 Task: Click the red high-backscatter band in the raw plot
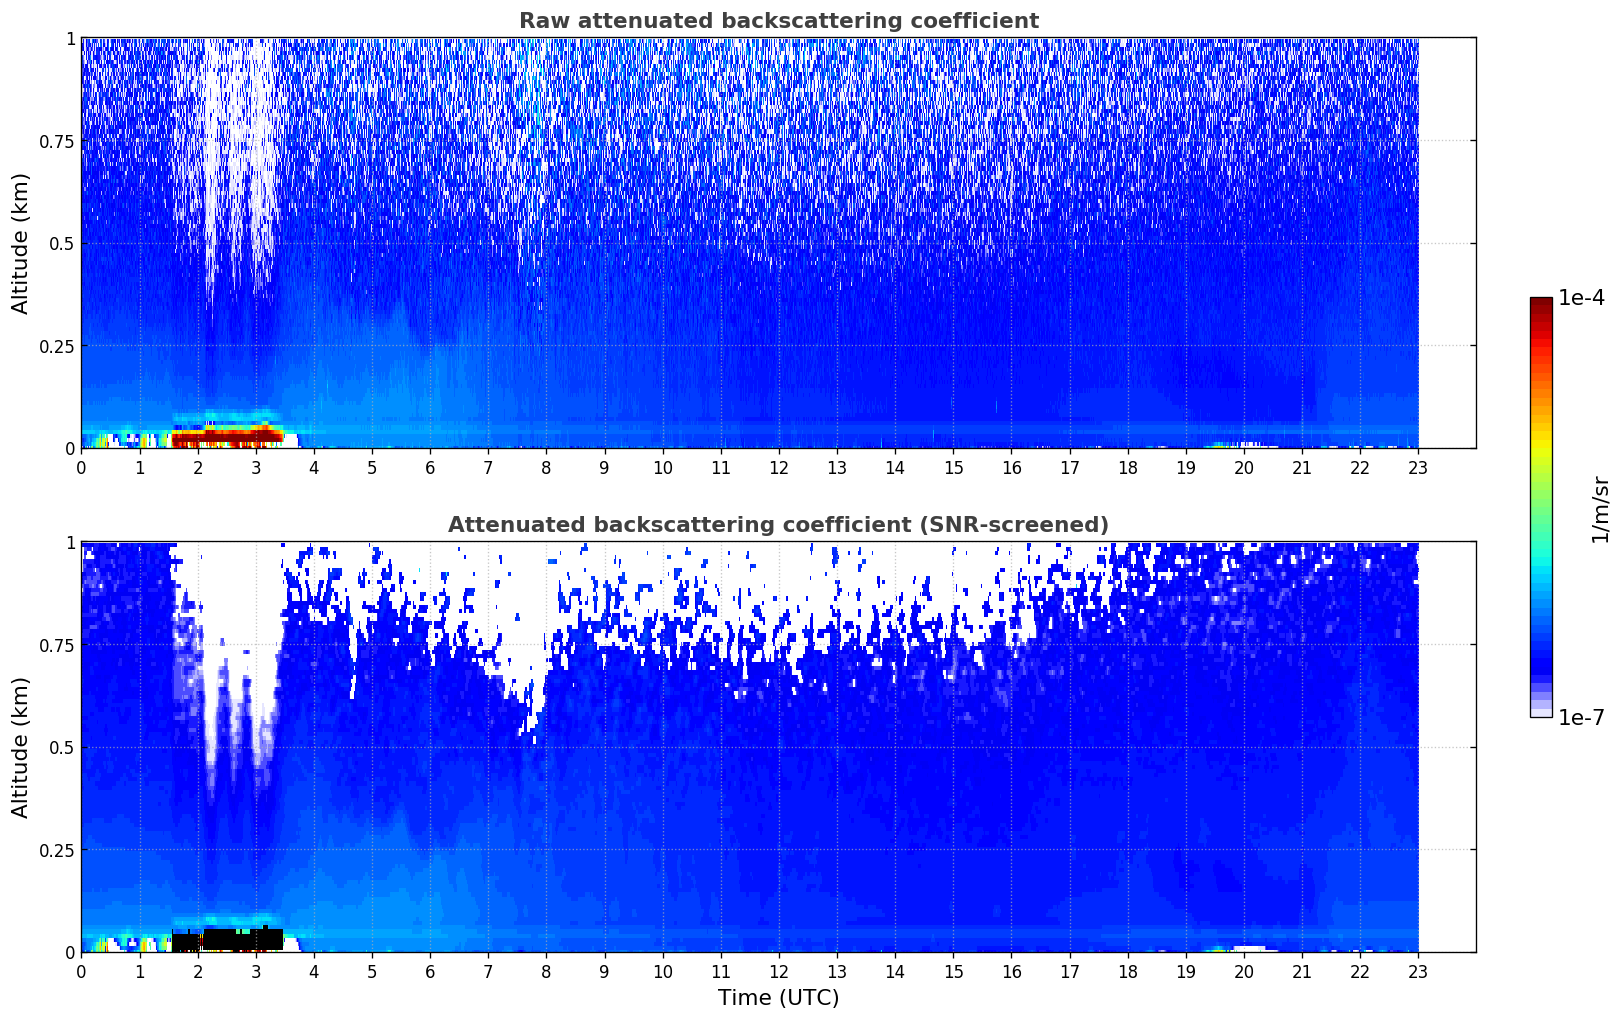click(228, 436)
